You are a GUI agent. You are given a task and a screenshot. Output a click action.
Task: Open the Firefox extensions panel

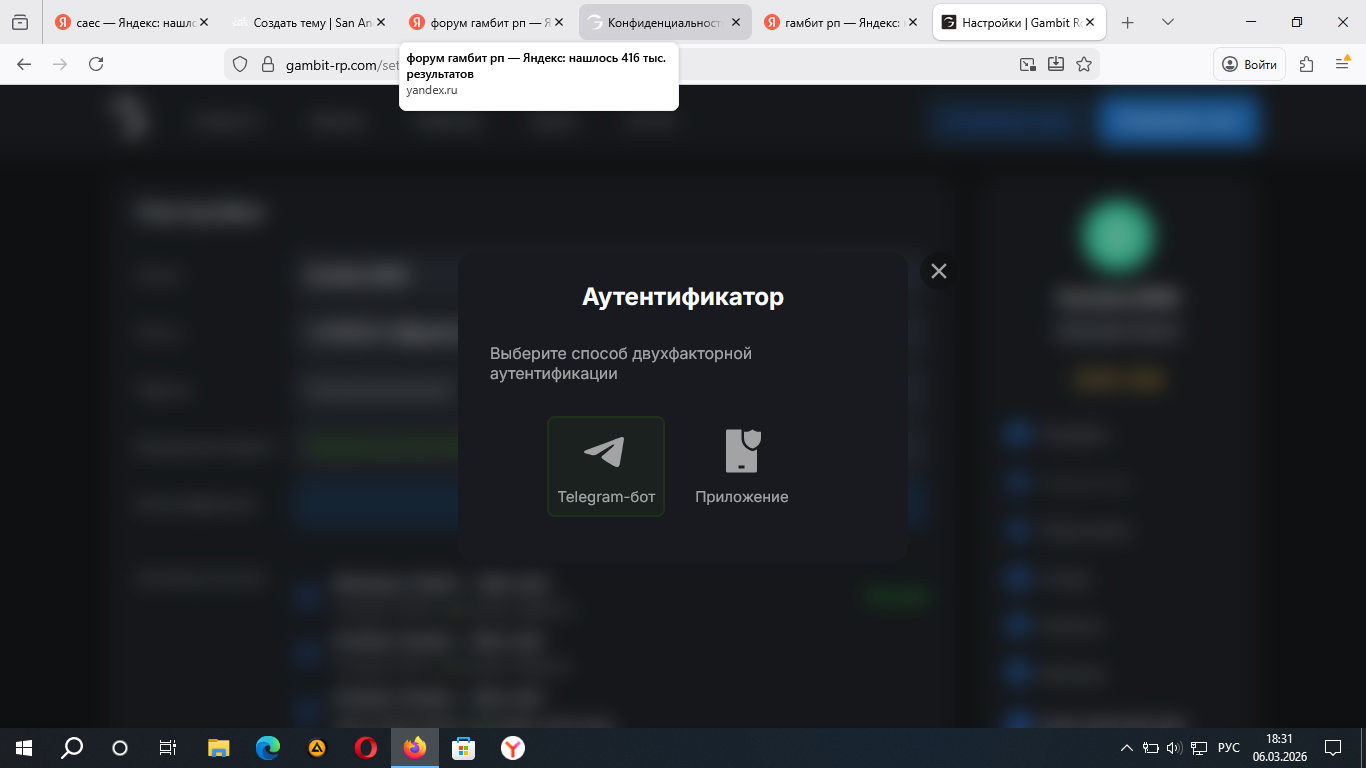[x=1306, y=64]
